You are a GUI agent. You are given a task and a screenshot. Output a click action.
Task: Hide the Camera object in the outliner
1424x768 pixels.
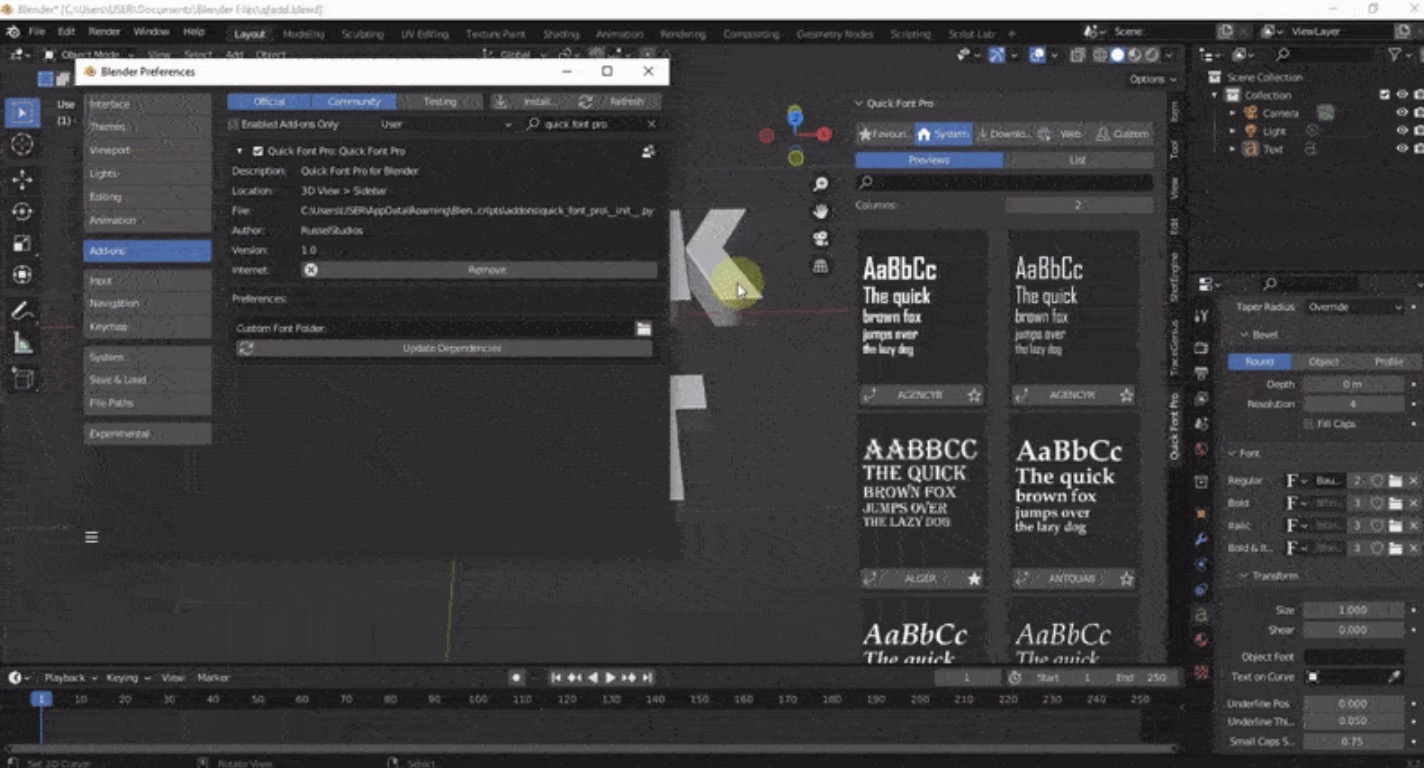1402,113
